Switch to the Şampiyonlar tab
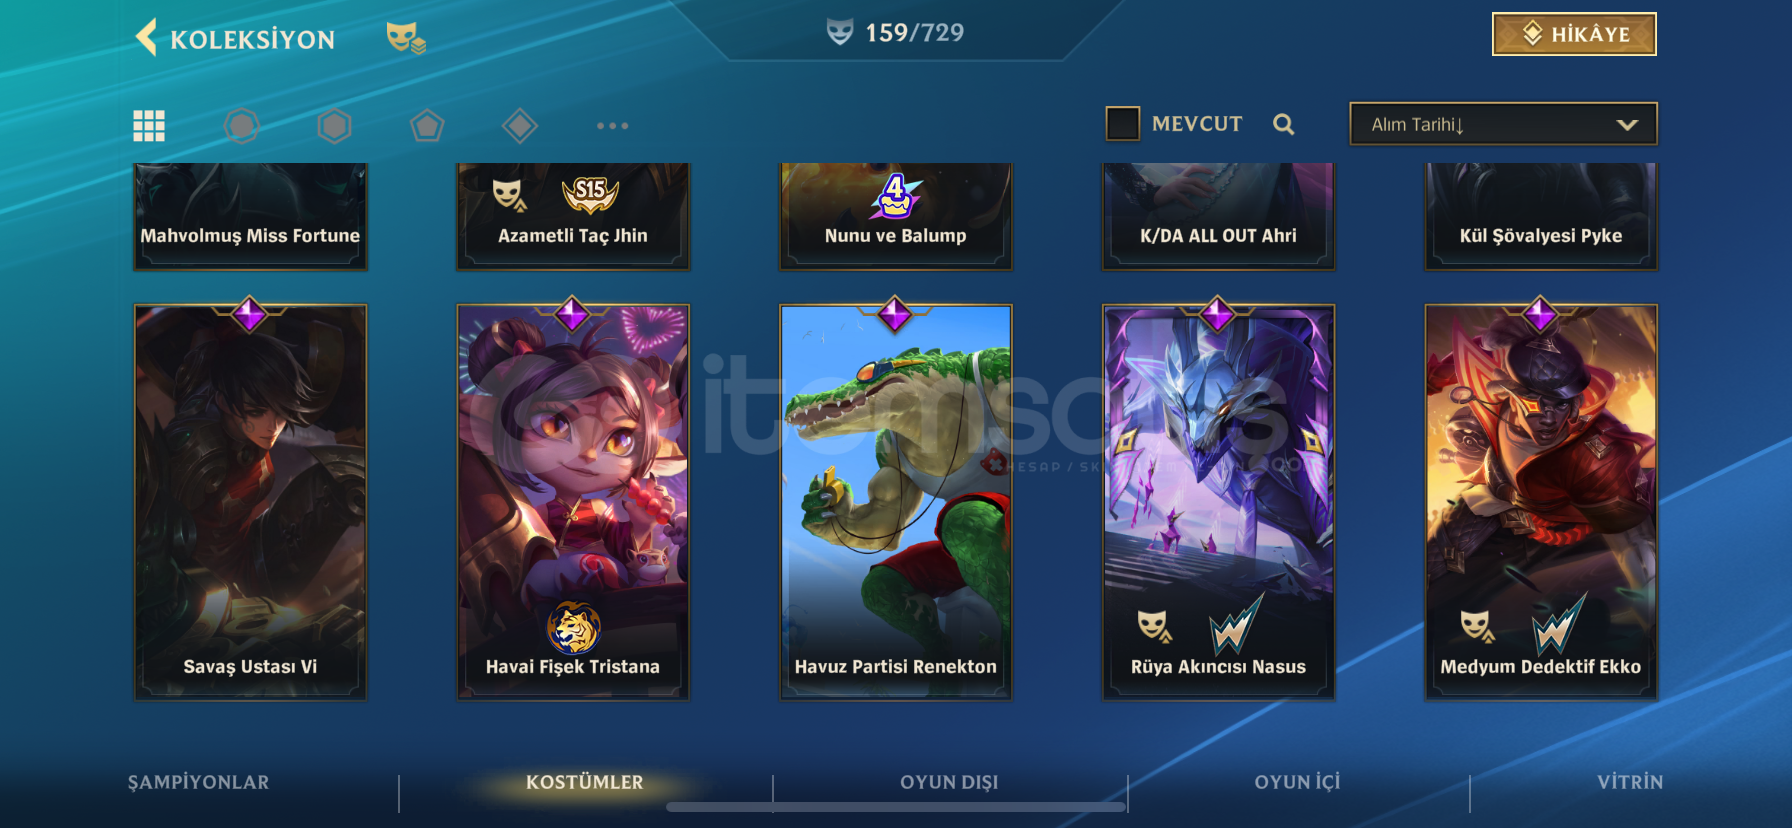The image size is (1792, 828). 198,782
